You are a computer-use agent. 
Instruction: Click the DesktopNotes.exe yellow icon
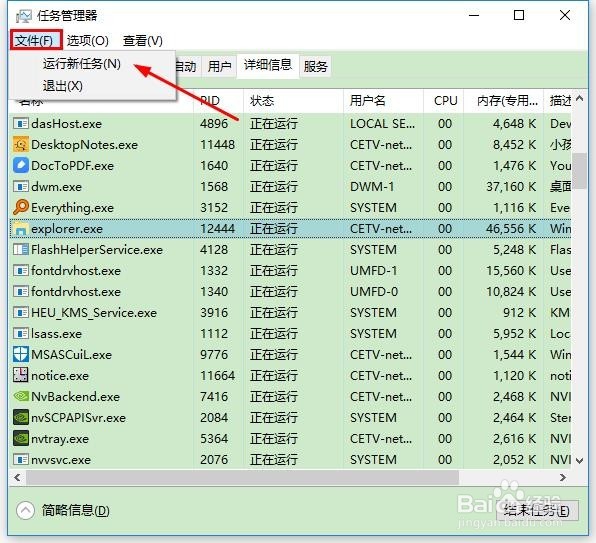point(21,144)
